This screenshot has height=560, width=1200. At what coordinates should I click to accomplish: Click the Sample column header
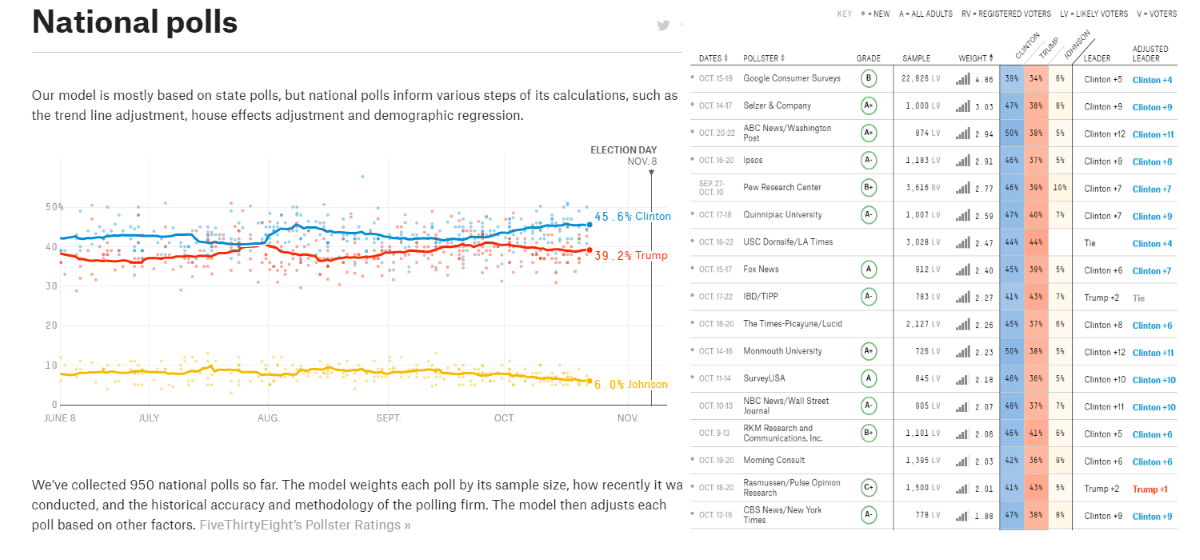(916, 58)
